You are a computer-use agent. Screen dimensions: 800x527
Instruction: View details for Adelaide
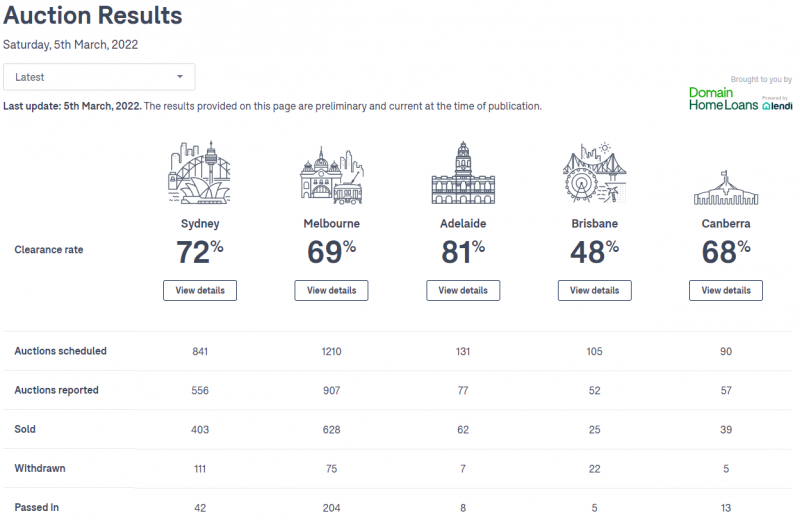463,290
